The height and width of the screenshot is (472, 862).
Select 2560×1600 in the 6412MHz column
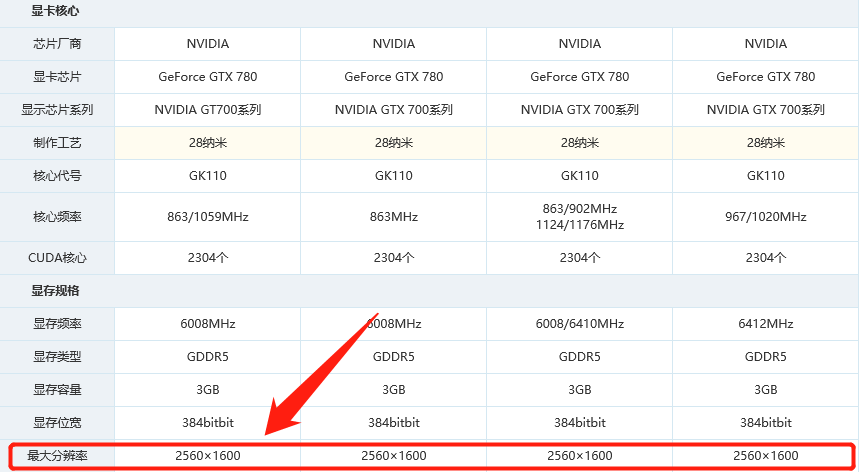[766, 456]
